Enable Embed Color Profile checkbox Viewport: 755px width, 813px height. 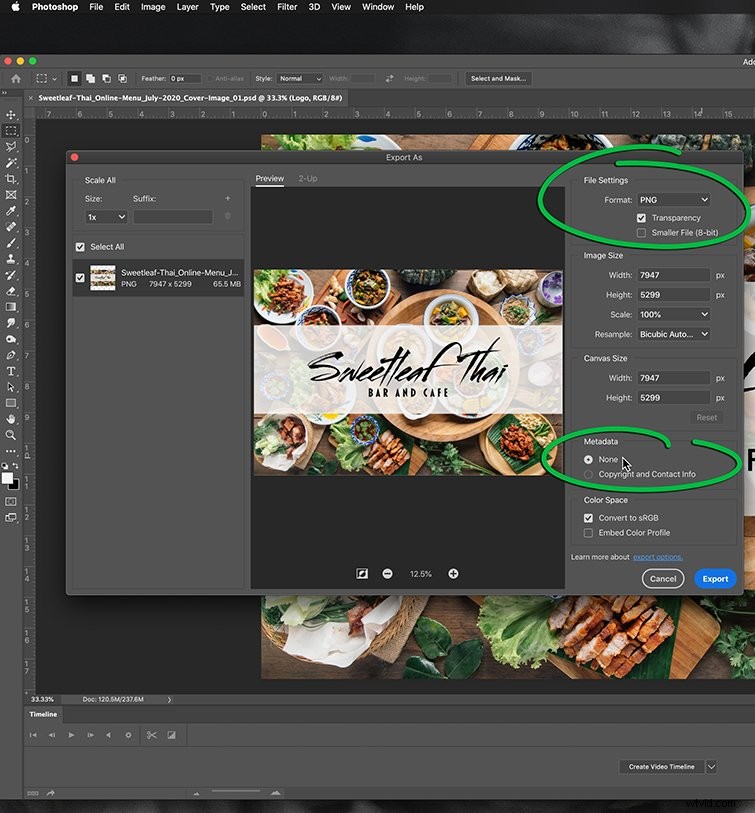coord(588,533)
